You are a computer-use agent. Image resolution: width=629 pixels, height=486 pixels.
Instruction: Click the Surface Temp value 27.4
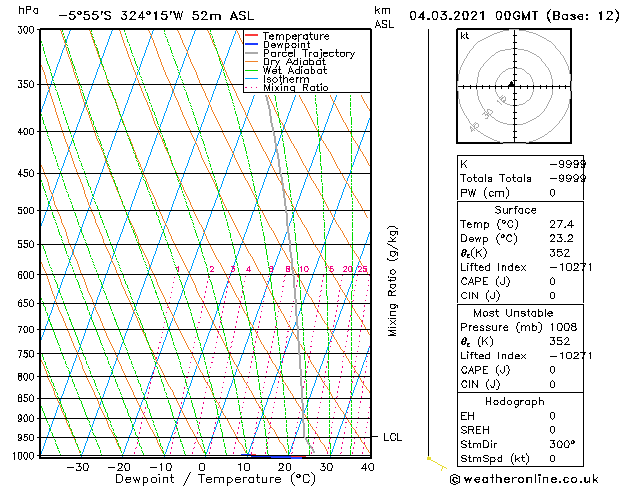click(562, 224)
